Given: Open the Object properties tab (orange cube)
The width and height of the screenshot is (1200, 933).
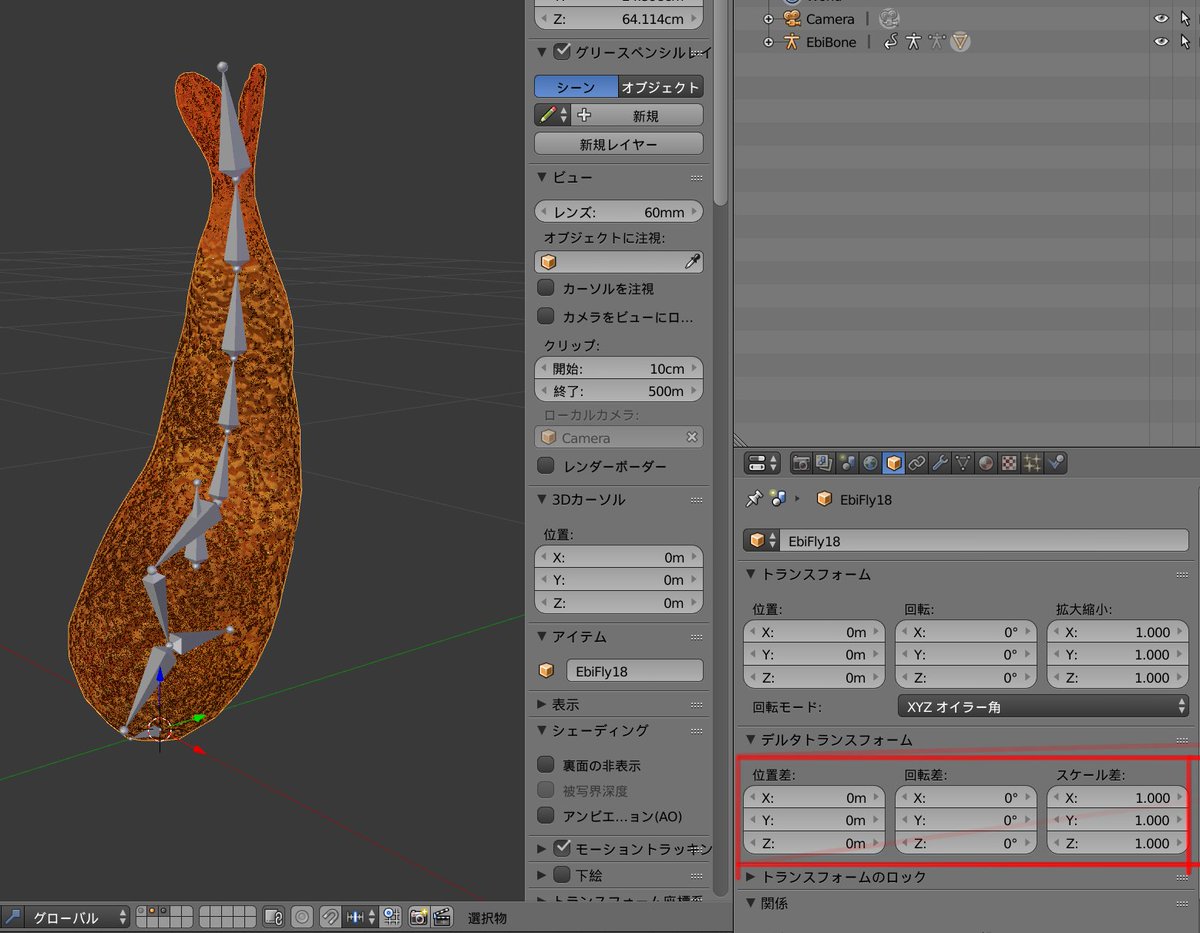Looking at the screenshot, I should pyautogui.click(x=893, y=463).
